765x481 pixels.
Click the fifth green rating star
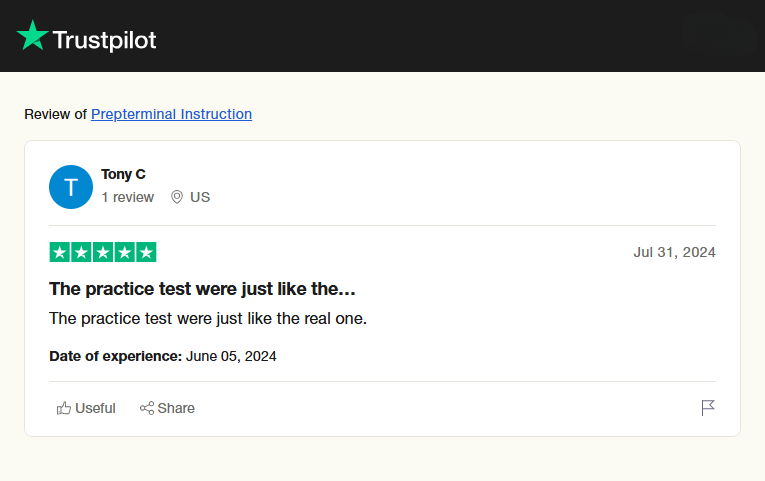[146, 252]
